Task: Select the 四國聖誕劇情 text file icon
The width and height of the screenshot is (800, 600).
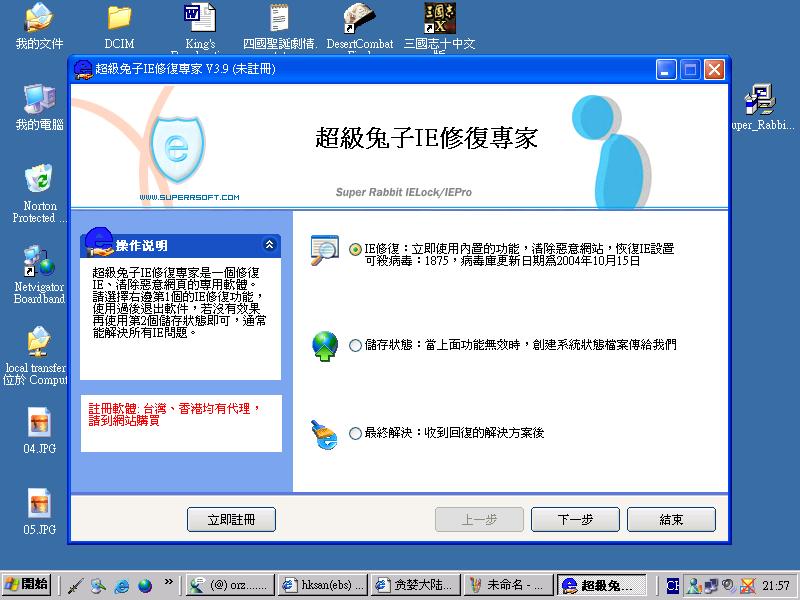Action: [280, 27]
